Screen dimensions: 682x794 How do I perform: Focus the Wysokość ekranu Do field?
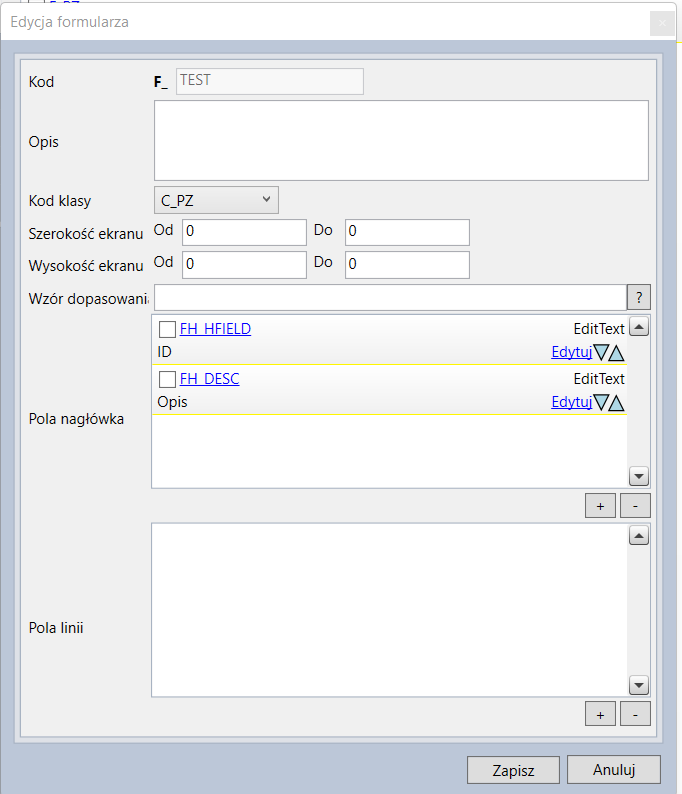coord(408,265)
